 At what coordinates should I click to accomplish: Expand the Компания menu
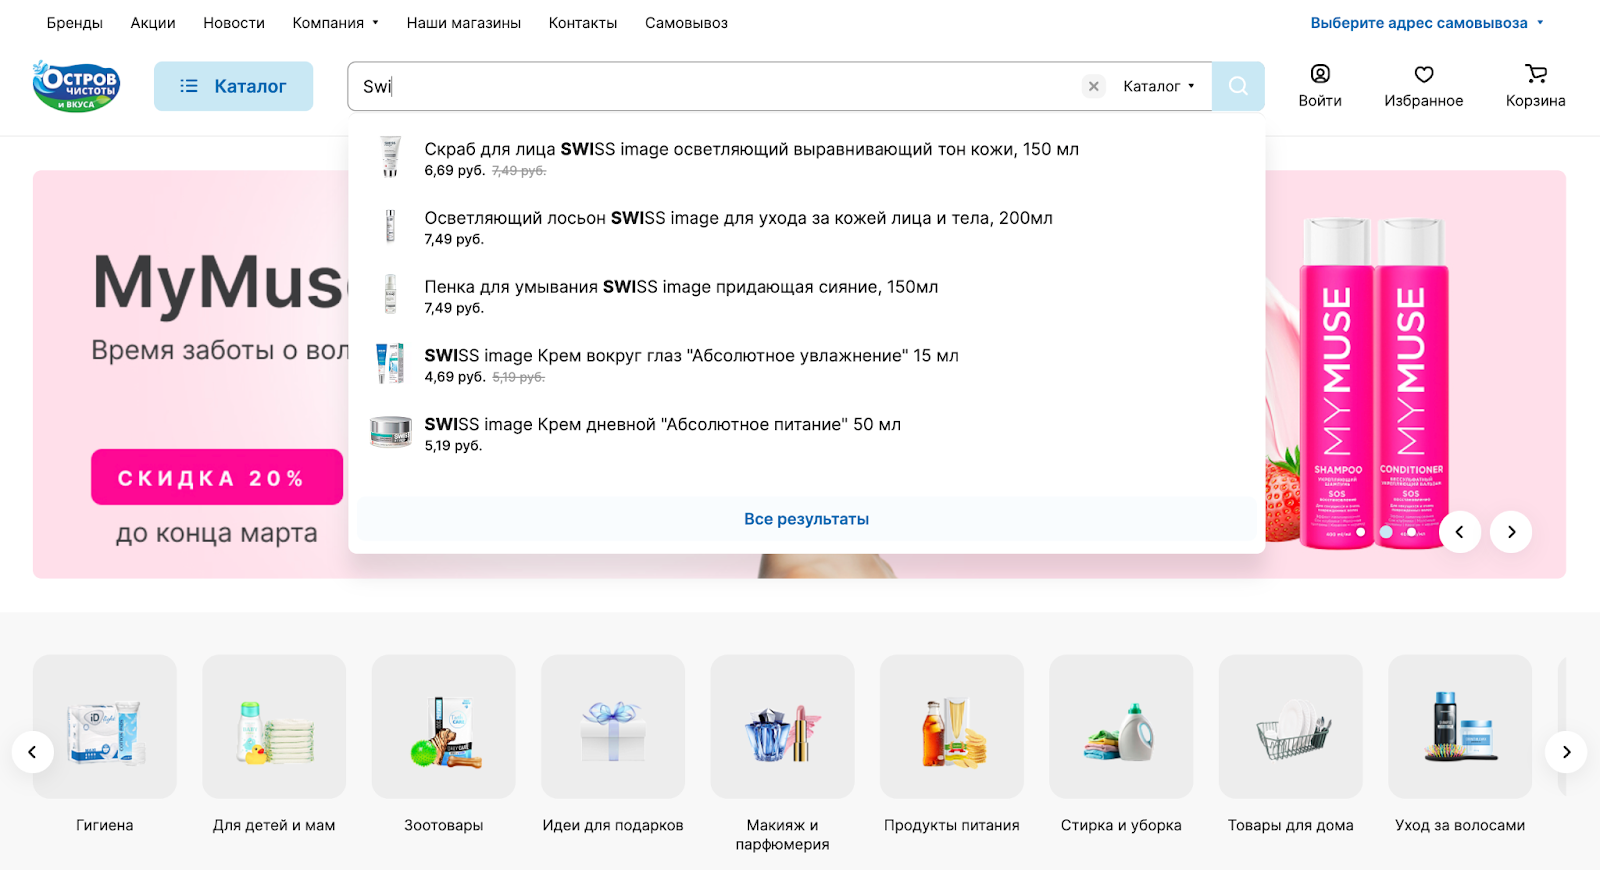click(335, 23)
